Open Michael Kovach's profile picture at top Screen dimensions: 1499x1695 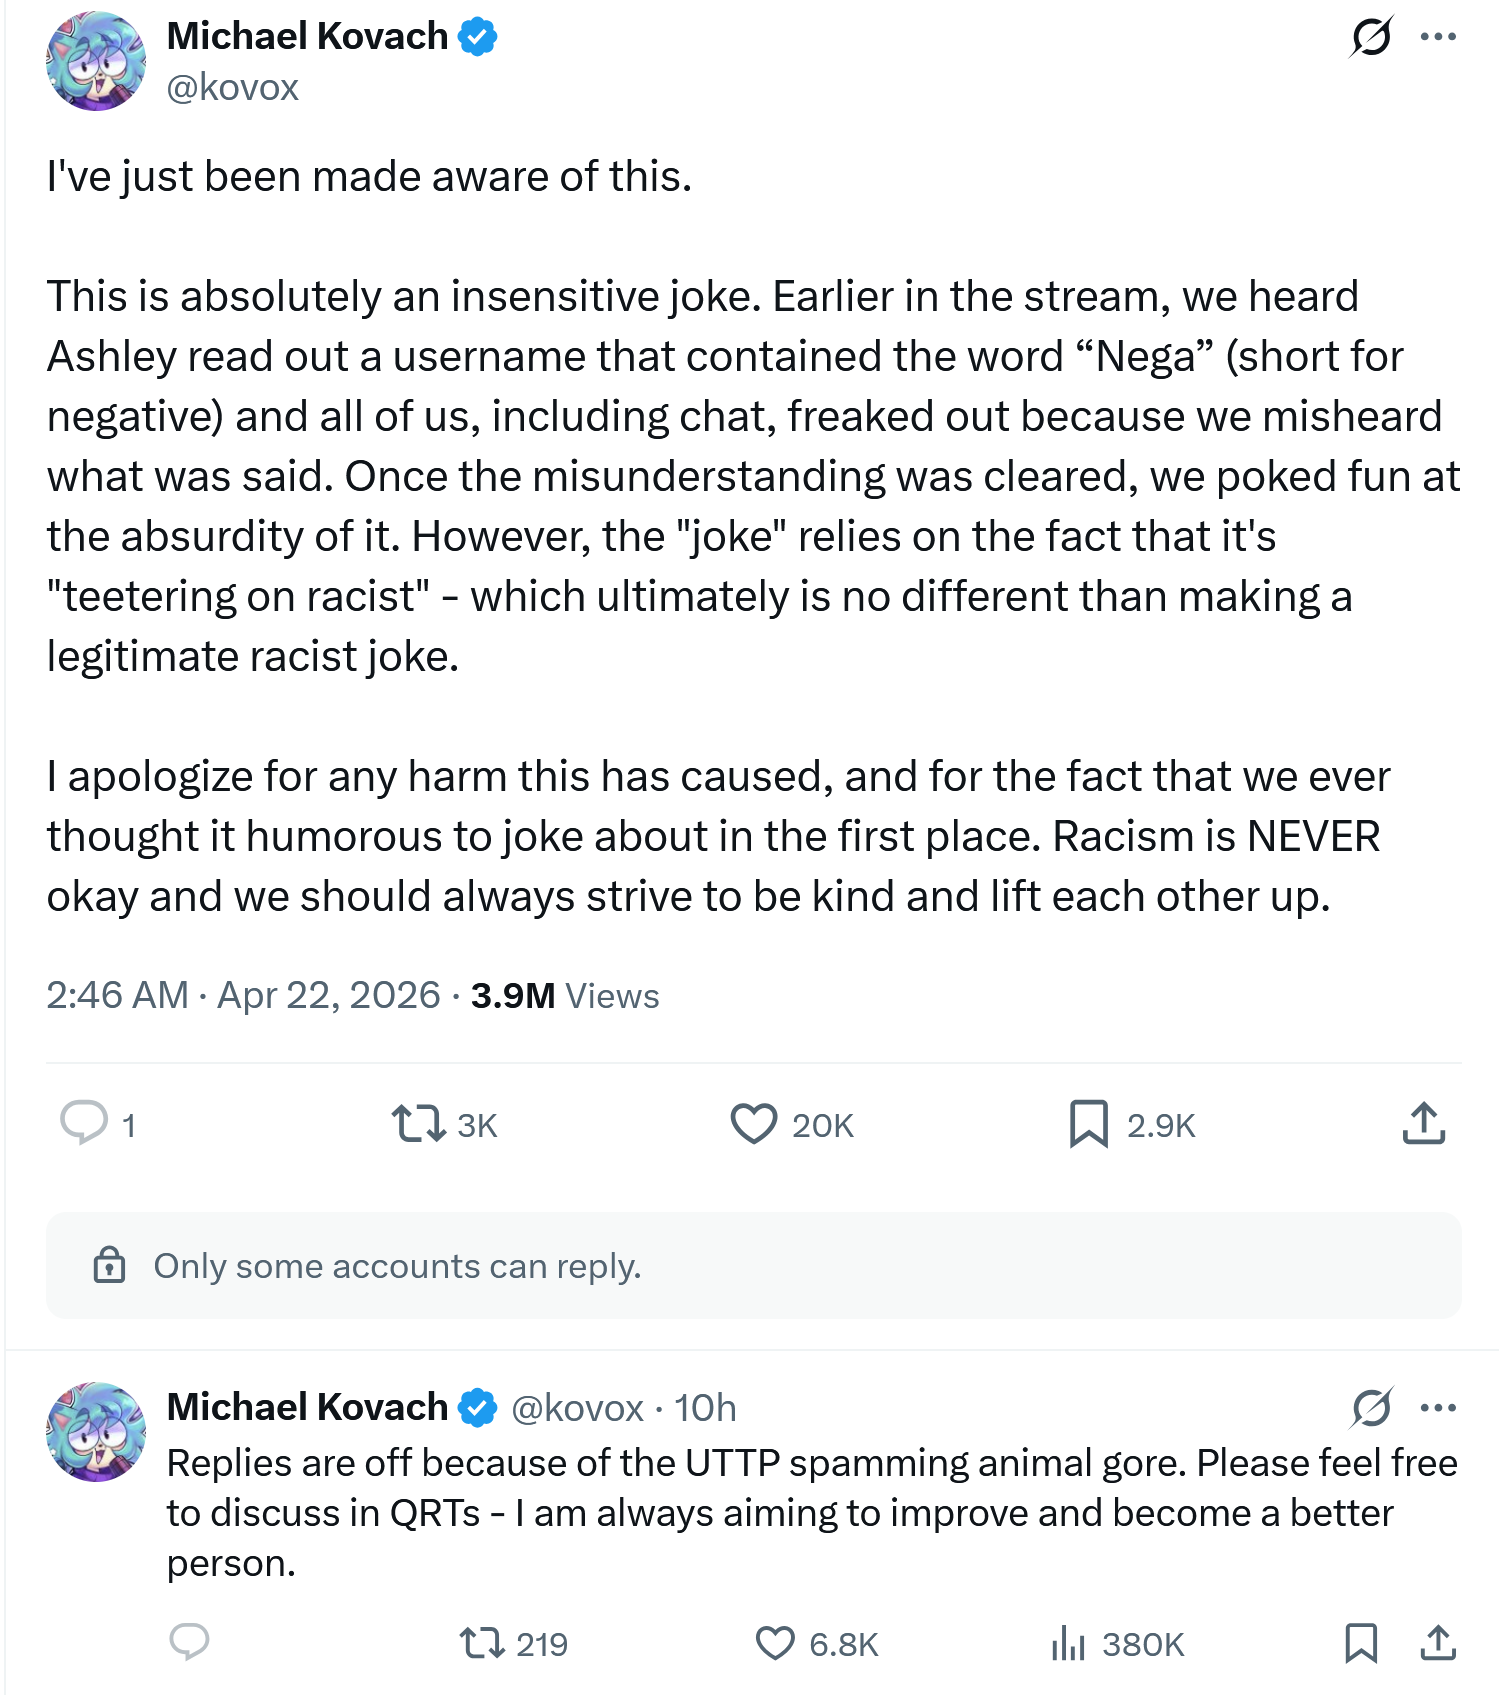(96, 61)
